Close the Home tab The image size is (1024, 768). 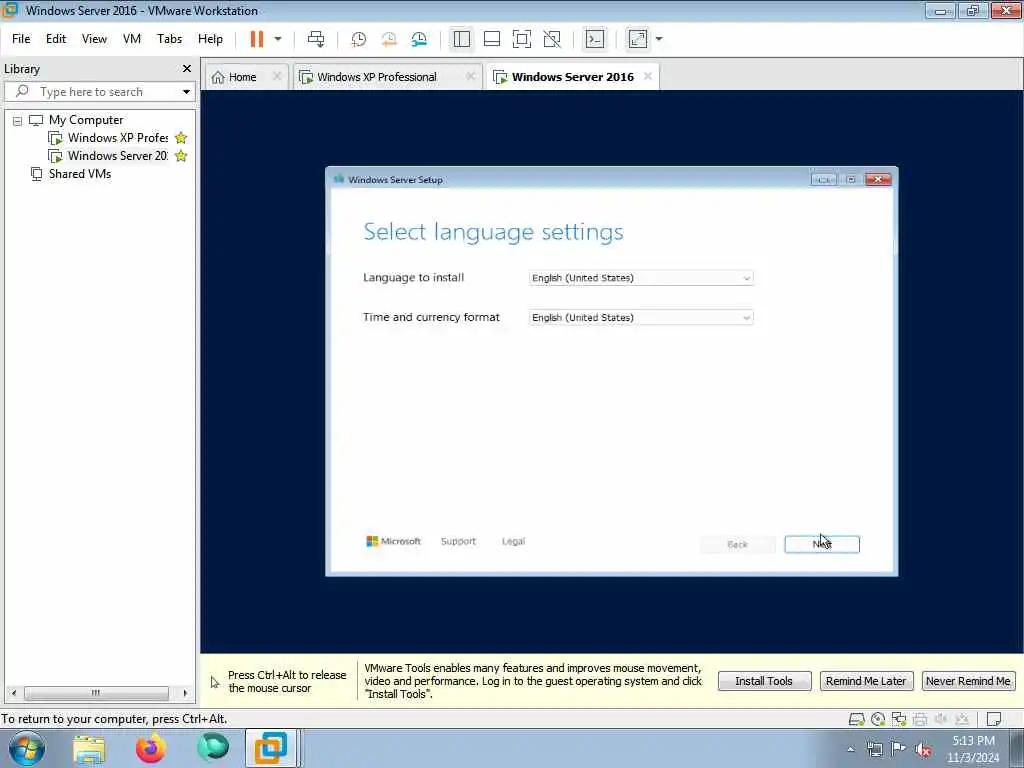pos(277,76)
